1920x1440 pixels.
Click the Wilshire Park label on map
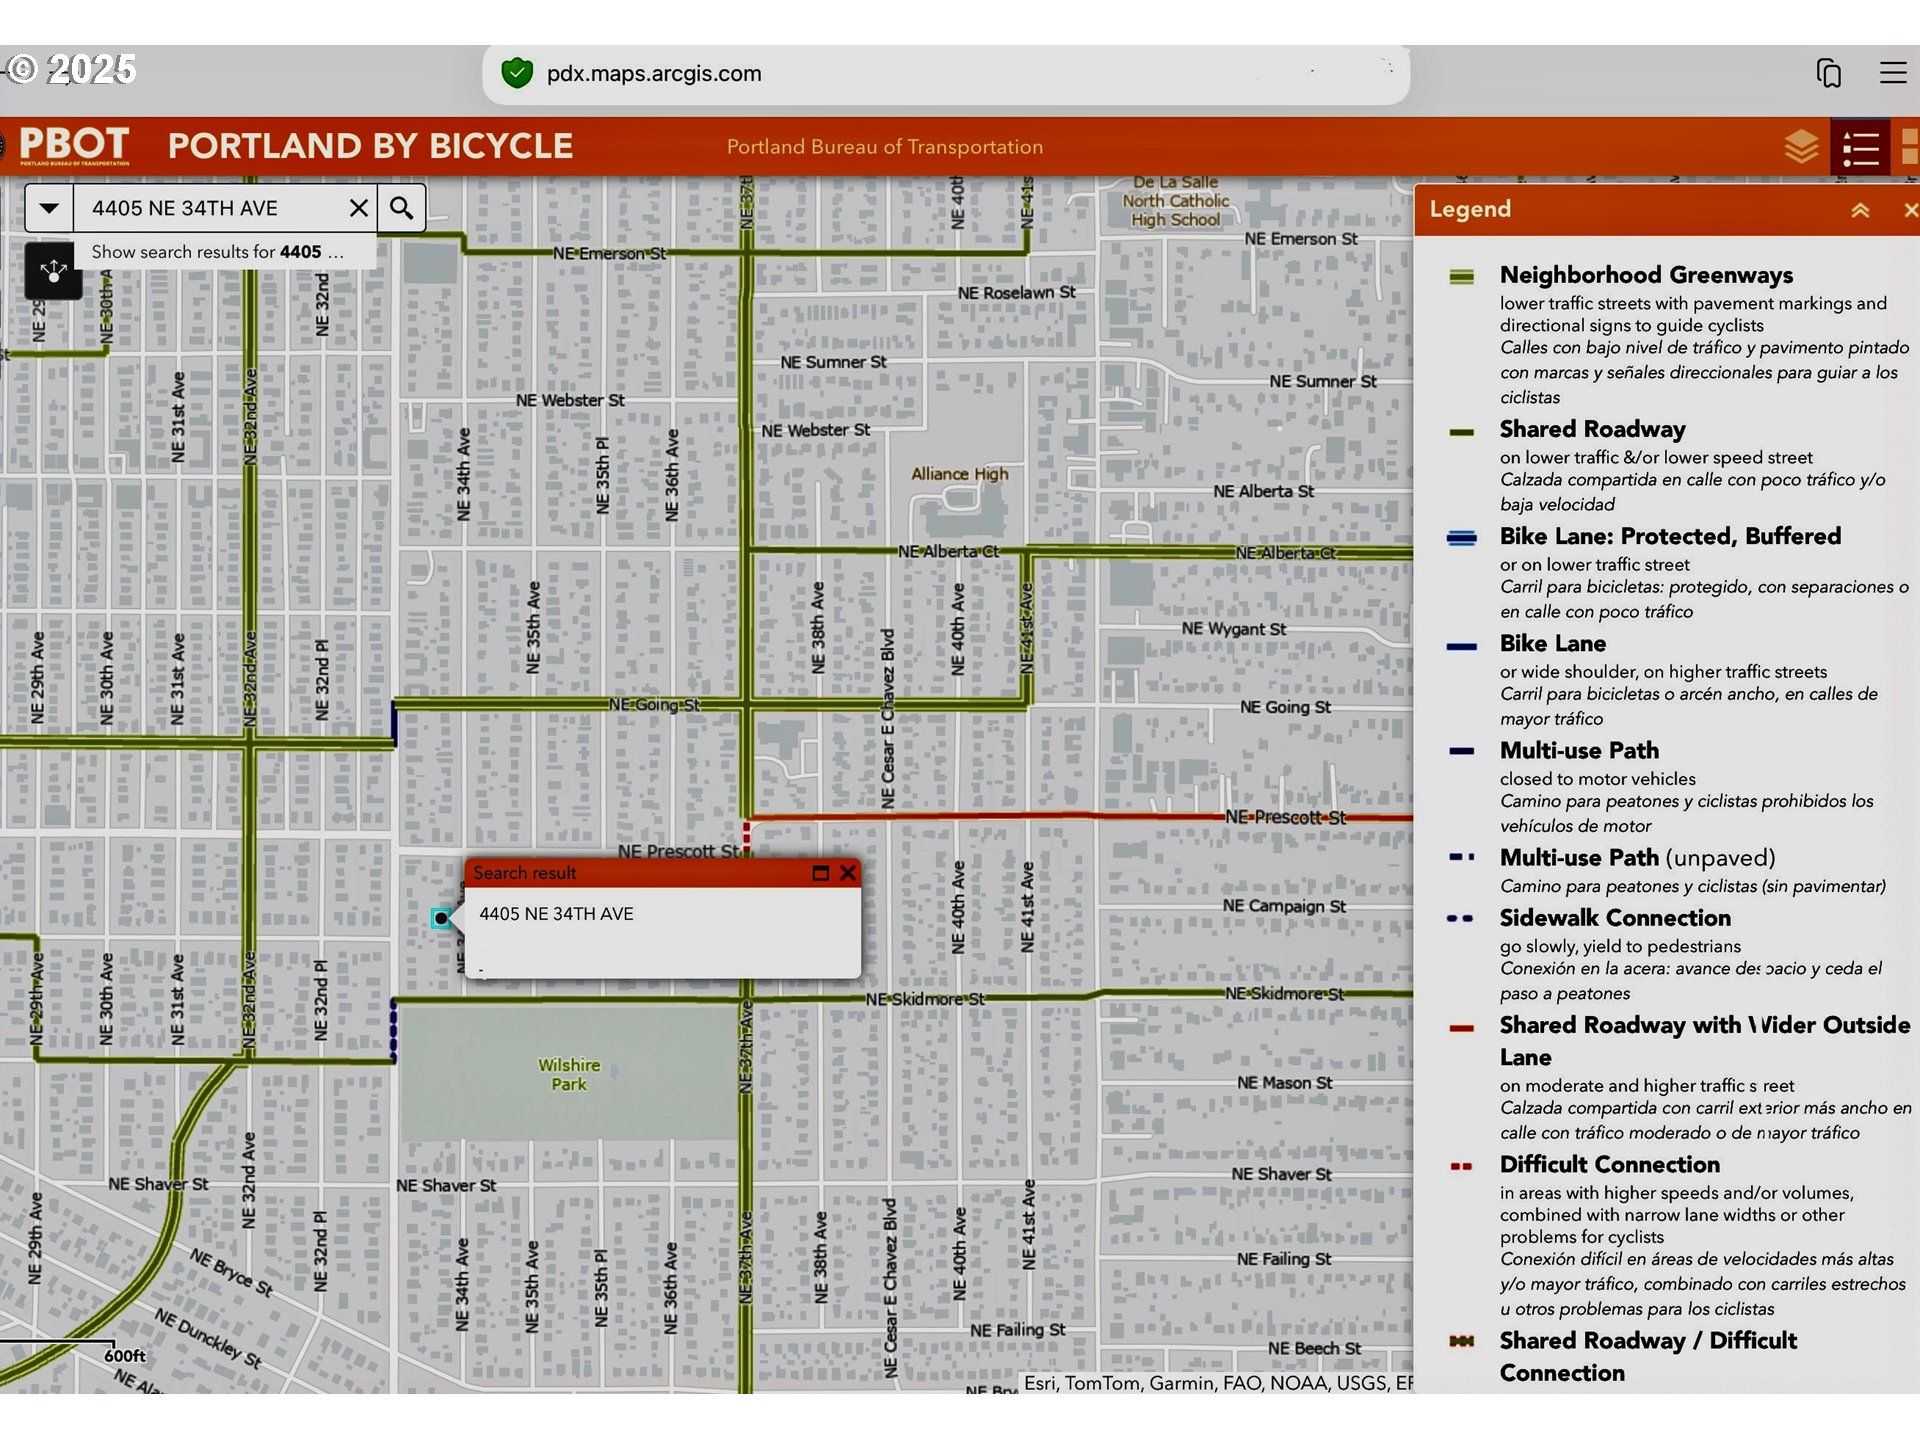click(x=569, y=1074)
